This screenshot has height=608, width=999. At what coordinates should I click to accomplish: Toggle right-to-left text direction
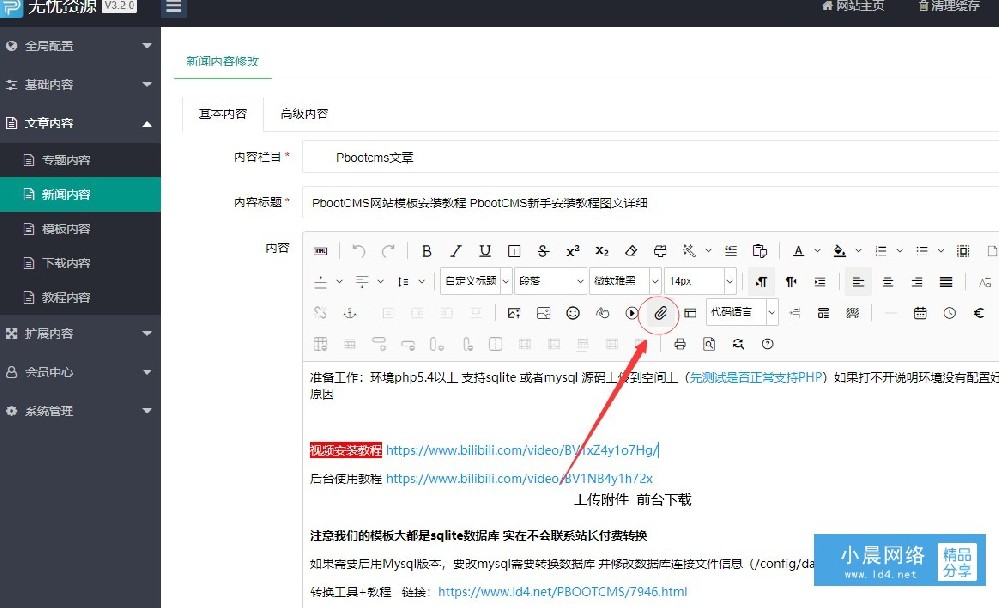(791, 282)
